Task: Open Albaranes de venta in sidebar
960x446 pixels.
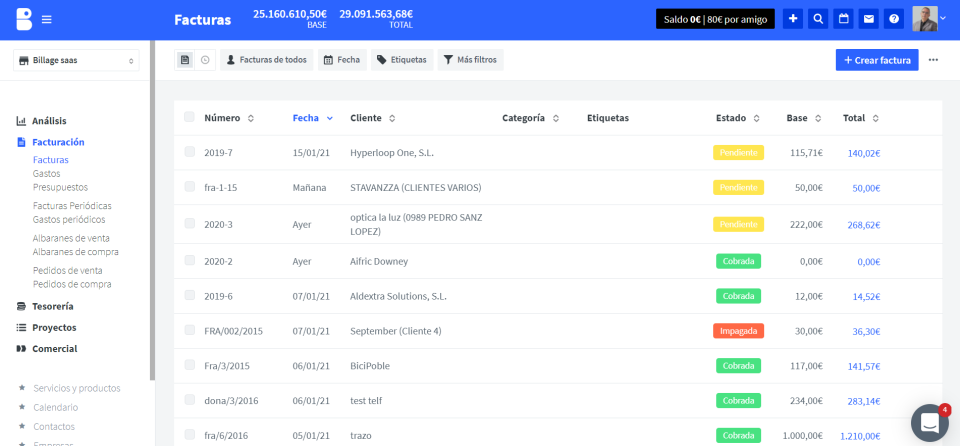Action: click(x=71, y=238)
